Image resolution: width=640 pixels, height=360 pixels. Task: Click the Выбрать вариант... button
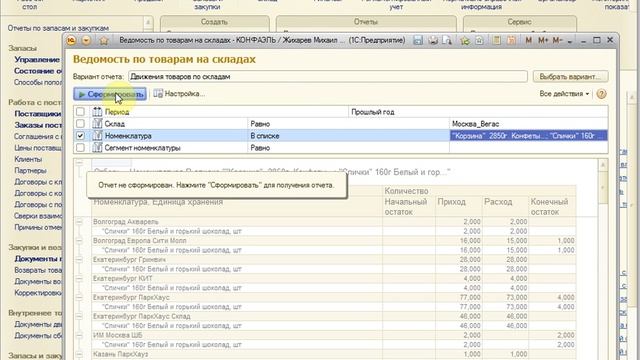coord(570,76)
